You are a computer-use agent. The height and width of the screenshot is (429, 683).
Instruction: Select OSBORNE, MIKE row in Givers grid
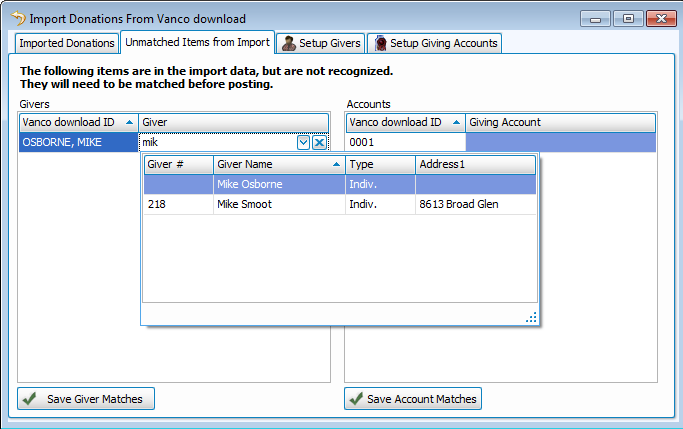(78, 143)
